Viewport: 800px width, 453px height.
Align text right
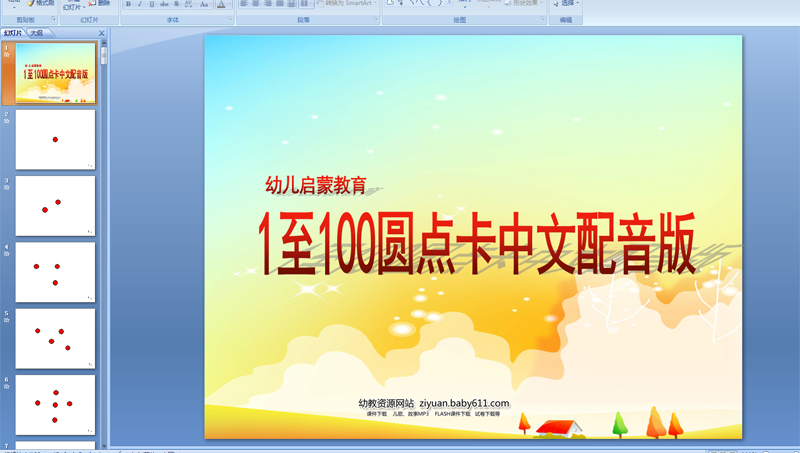click(x=268, y=4)
